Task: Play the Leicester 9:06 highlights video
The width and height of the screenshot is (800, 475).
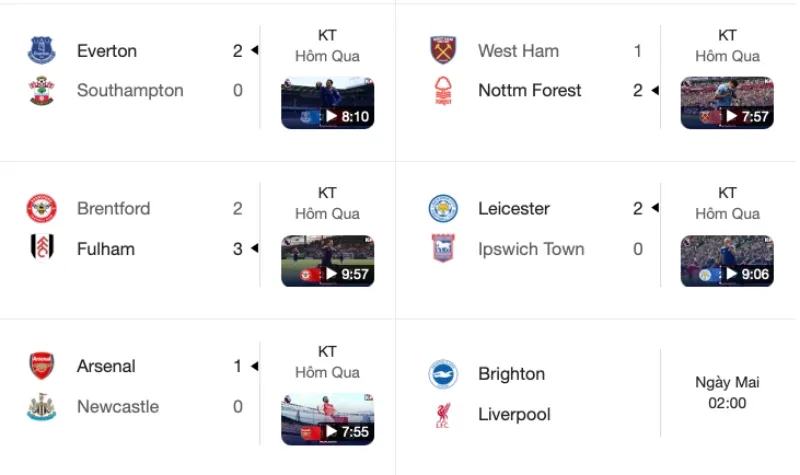Action: (x=727, y=261)
